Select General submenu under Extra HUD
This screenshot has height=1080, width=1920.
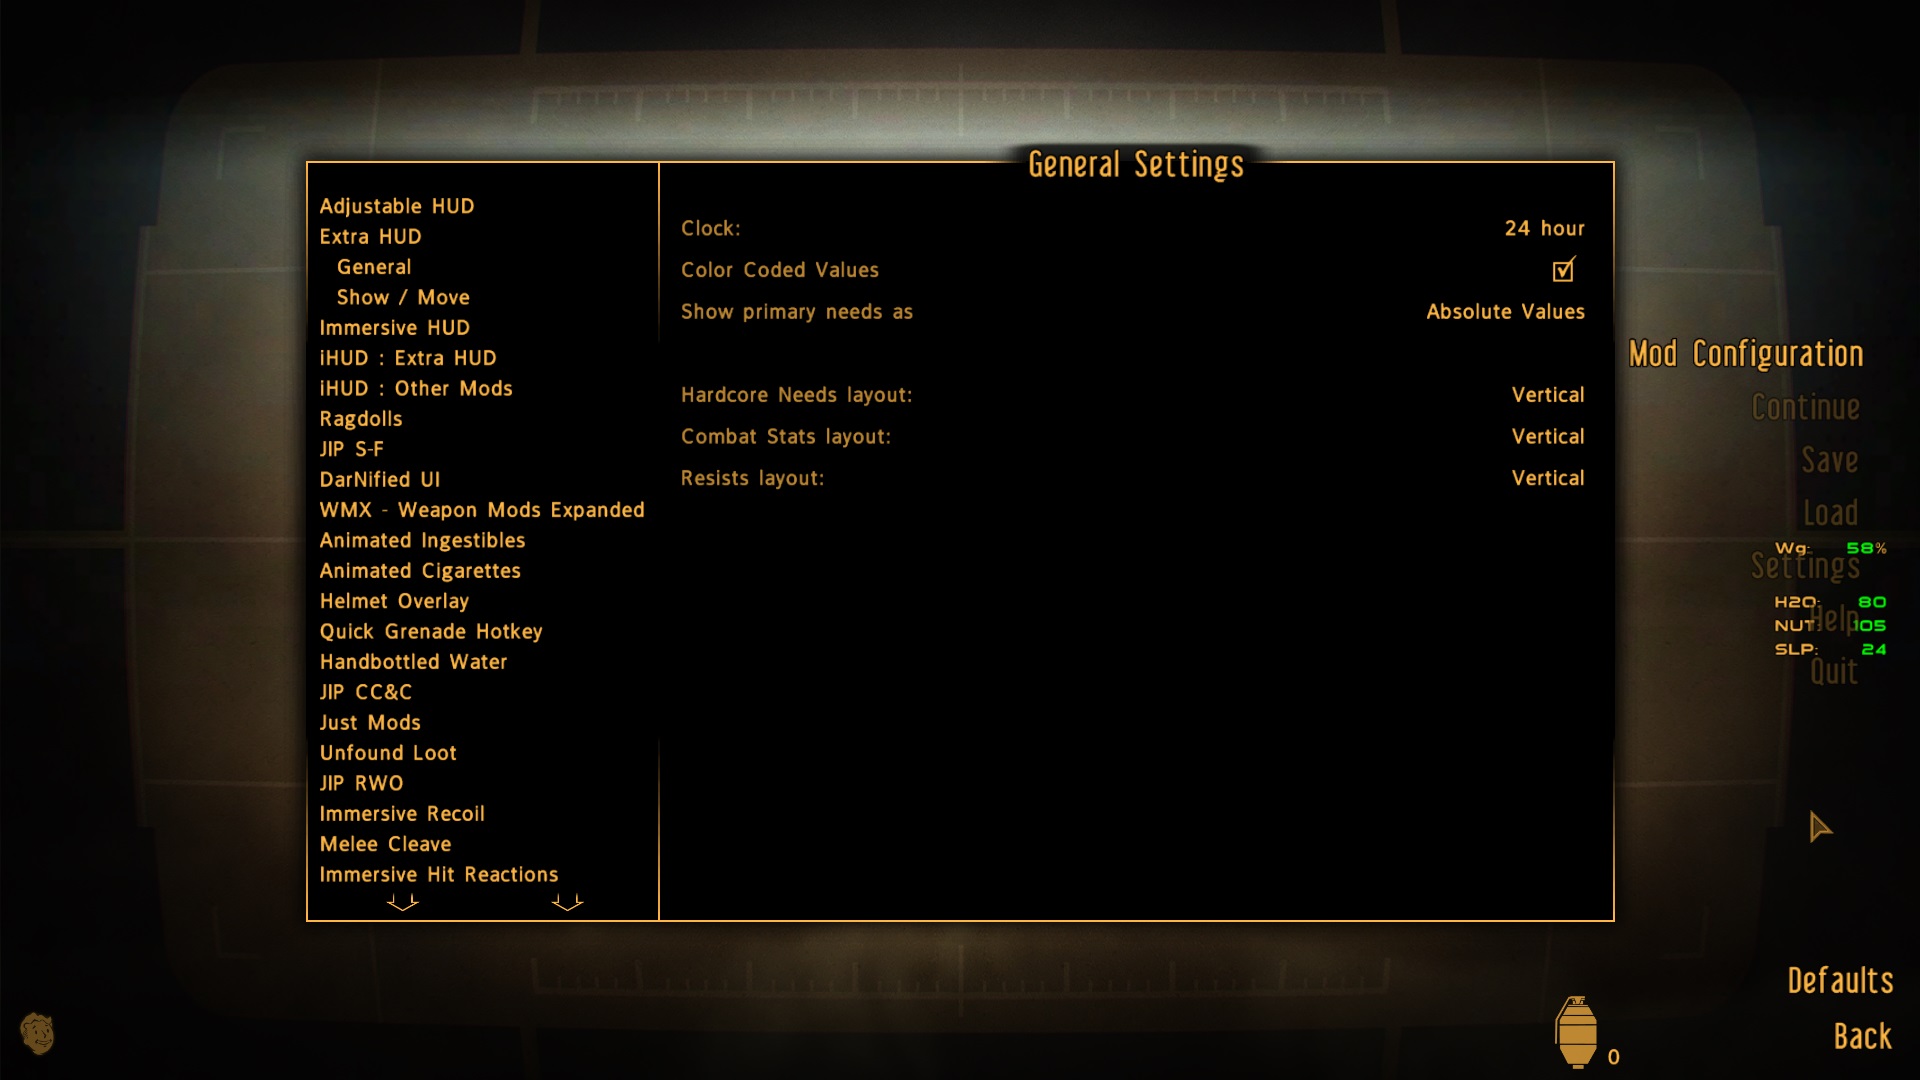tap(373, 266)
